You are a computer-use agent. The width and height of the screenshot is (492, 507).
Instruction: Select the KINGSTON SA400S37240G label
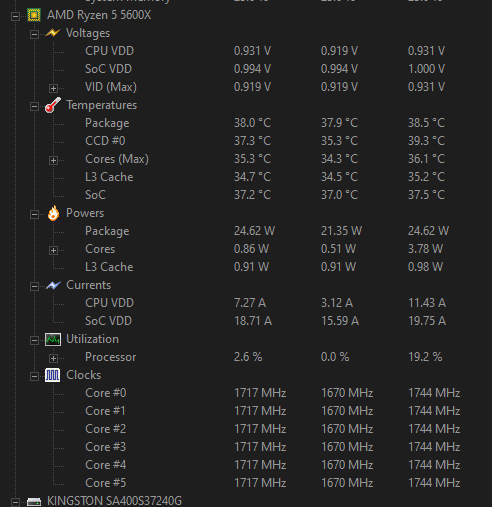(x=114, y=501)
